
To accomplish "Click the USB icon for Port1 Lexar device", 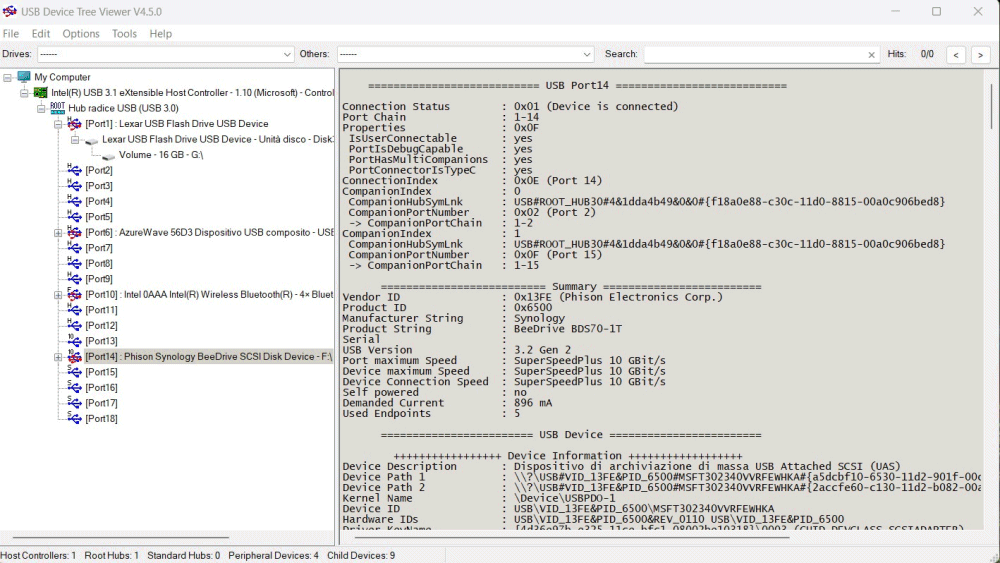I will 75,124.
